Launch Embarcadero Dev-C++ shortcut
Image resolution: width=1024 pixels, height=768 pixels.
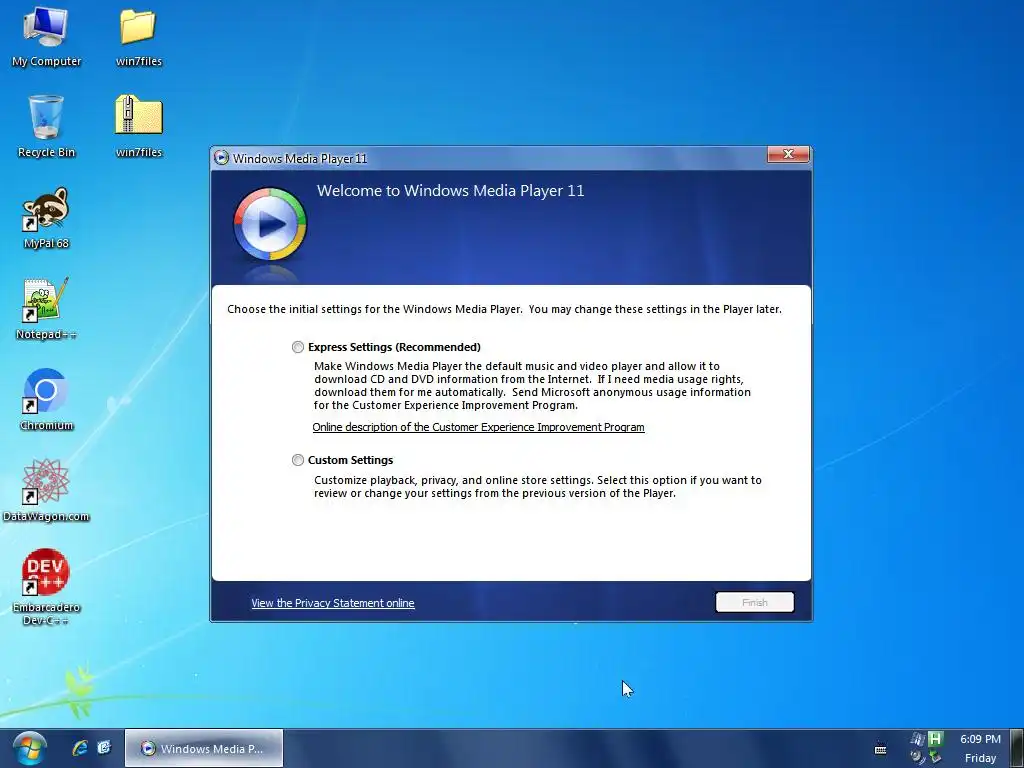point(46,587)
